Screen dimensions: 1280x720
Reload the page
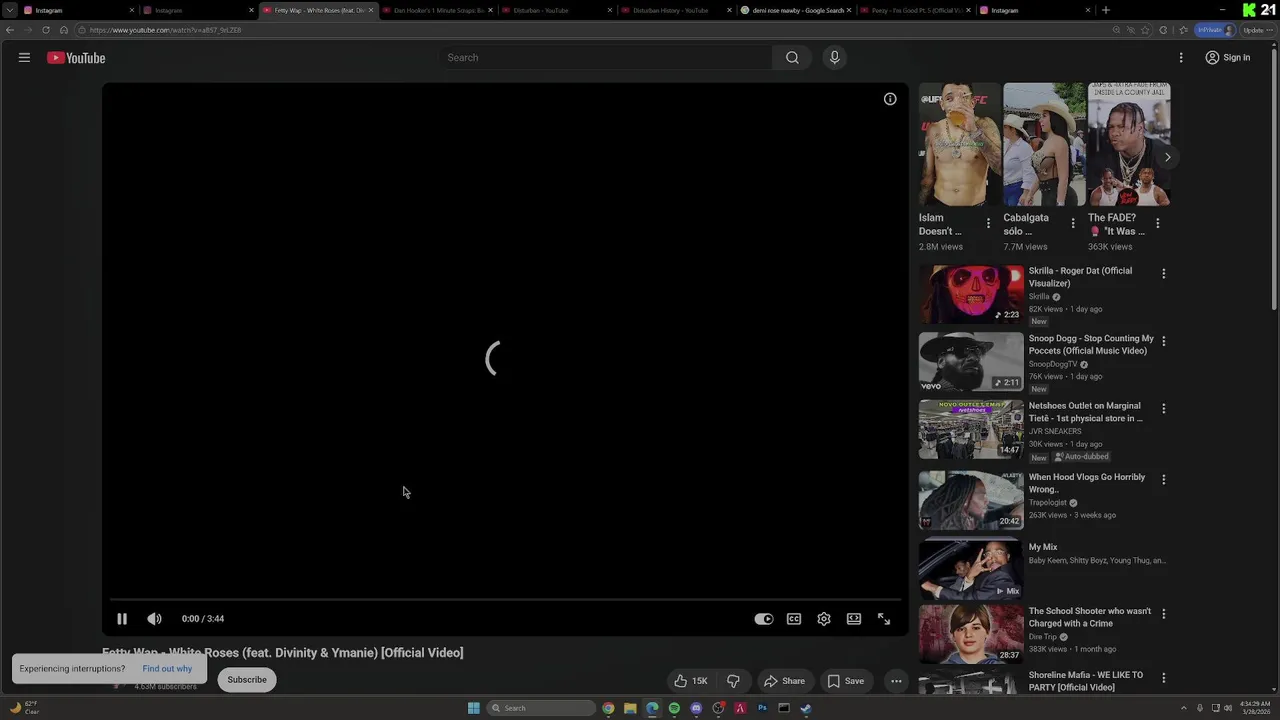46,30
